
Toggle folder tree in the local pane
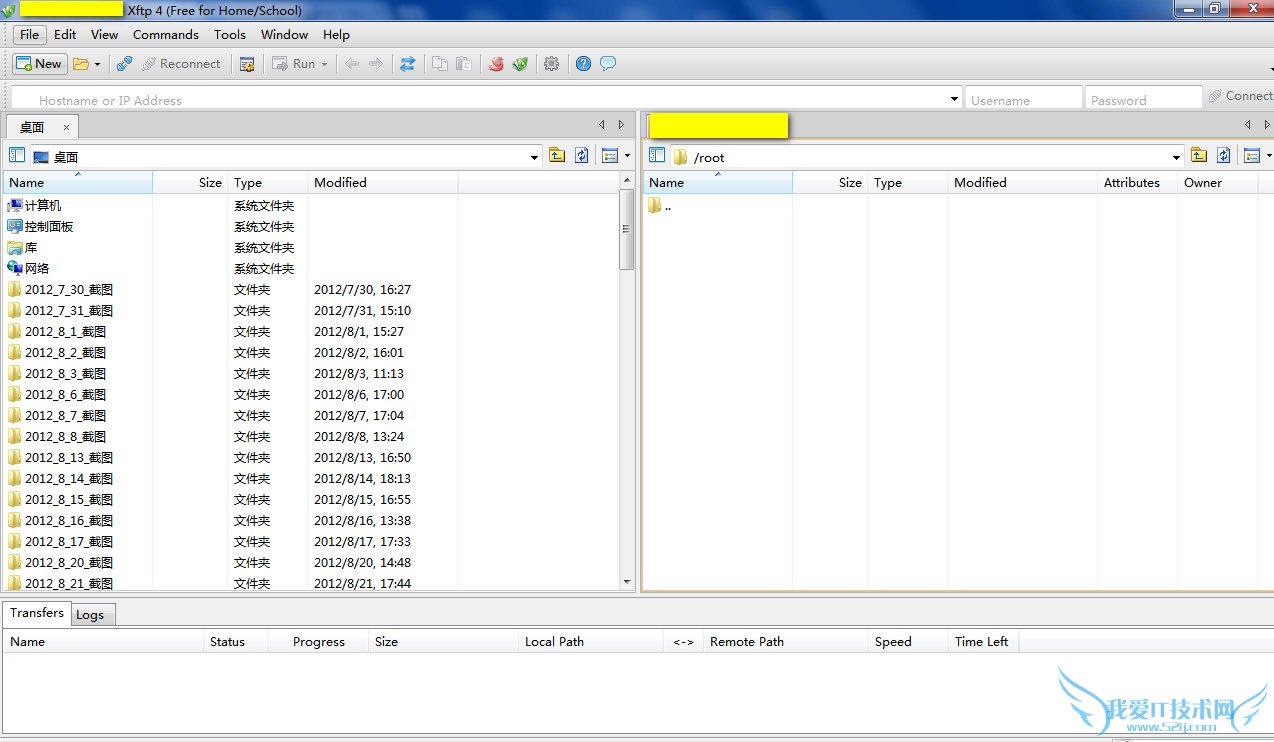point(17,156)
